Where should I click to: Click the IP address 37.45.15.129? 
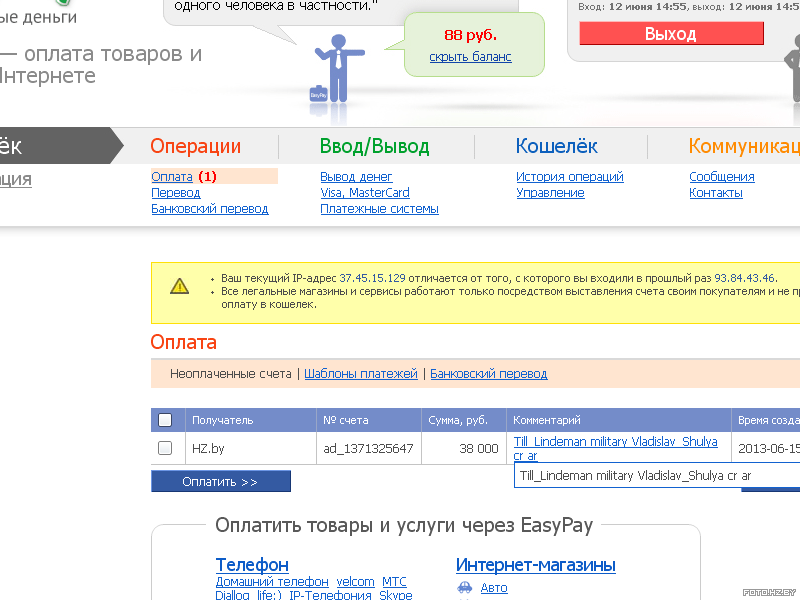click(372, 278)
